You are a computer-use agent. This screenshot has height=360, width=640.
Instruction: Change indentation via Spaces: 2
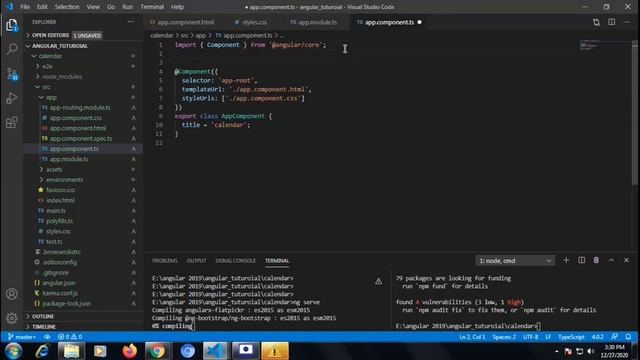click(x=504, y=337)
